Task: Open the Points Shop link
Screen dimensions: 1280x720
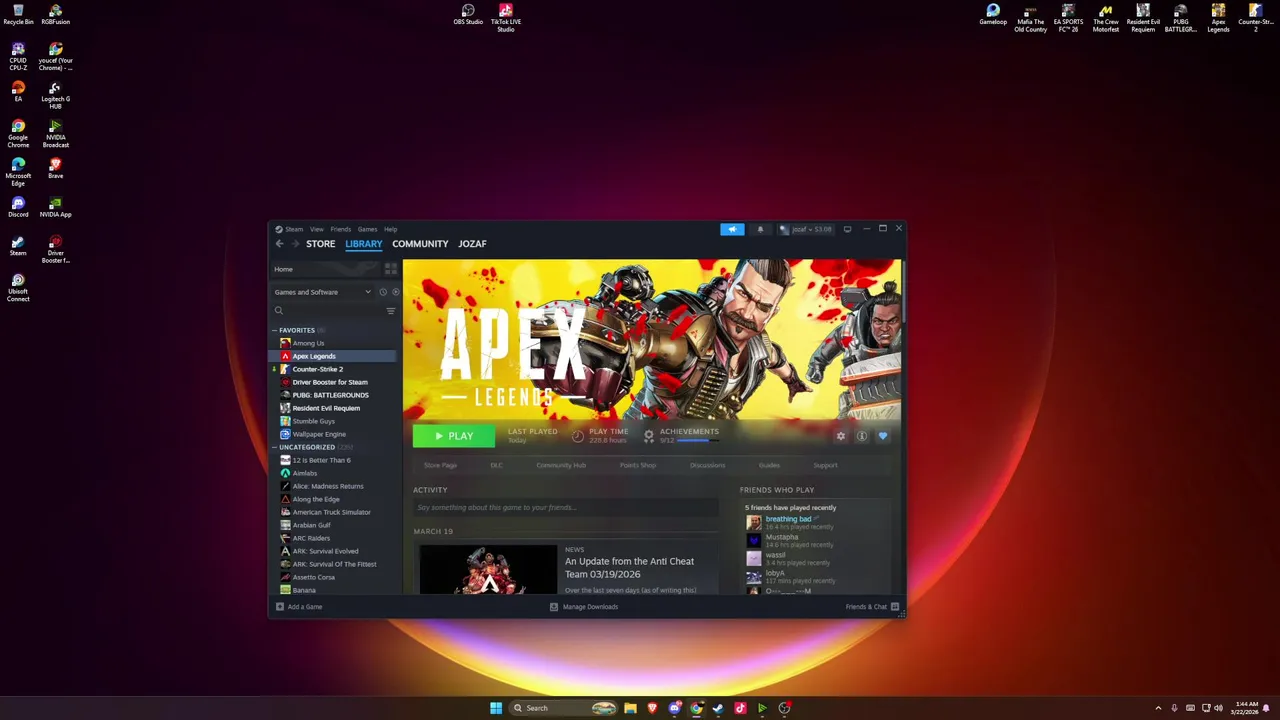Action: (638, 465)
